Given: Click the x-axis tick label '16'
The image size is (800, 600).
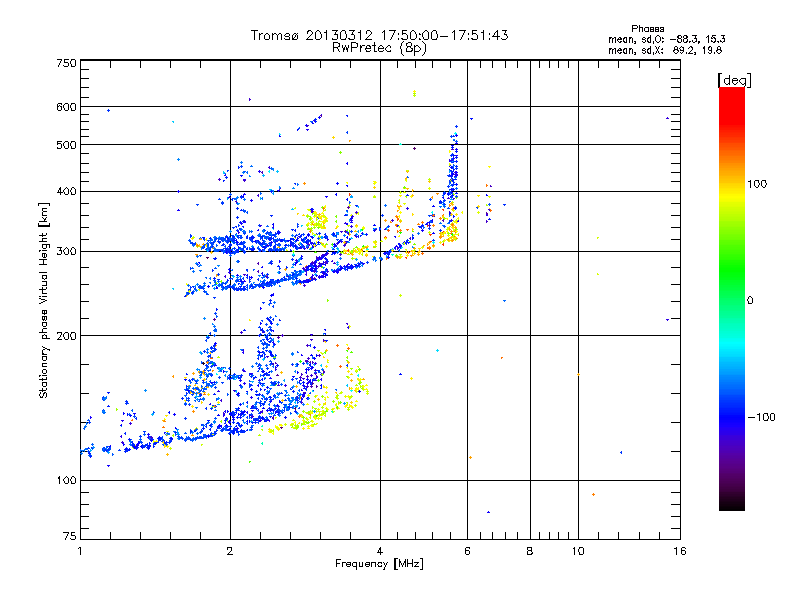Looking at the screenshot, I should click(680, 551).
